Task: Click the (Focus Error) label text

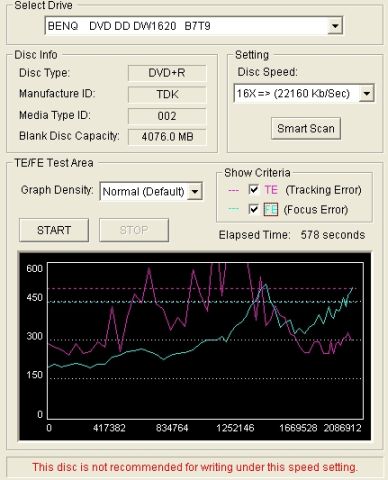Action: [x=316, y=210]
